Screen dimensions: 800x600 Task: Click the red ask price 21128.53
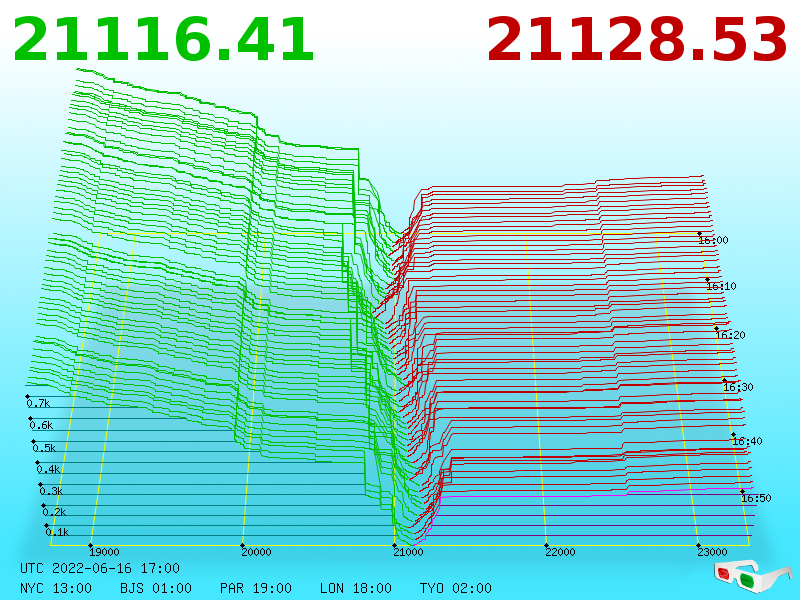tap(637, 40)
